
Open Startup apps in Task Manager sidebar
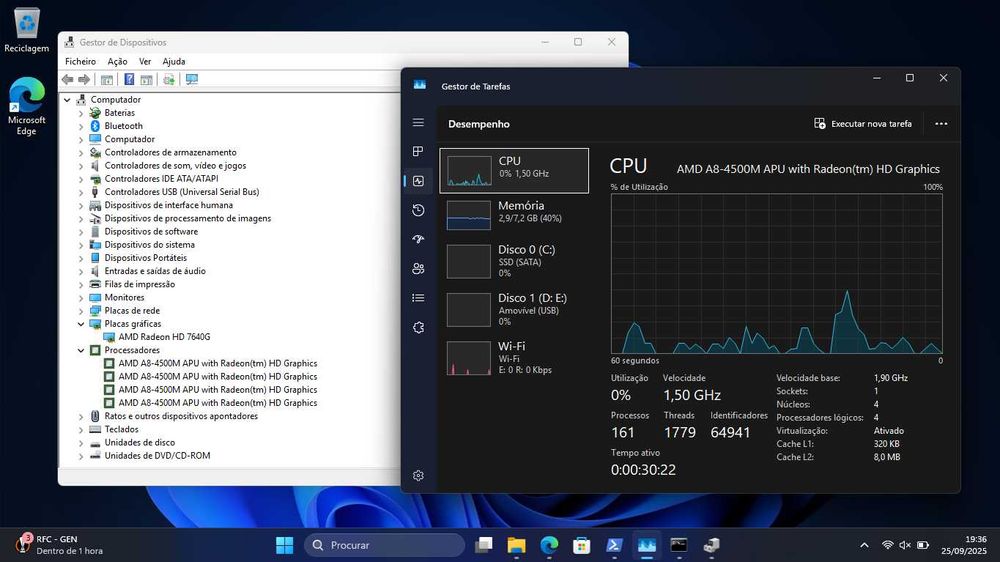tap(418, 239)
